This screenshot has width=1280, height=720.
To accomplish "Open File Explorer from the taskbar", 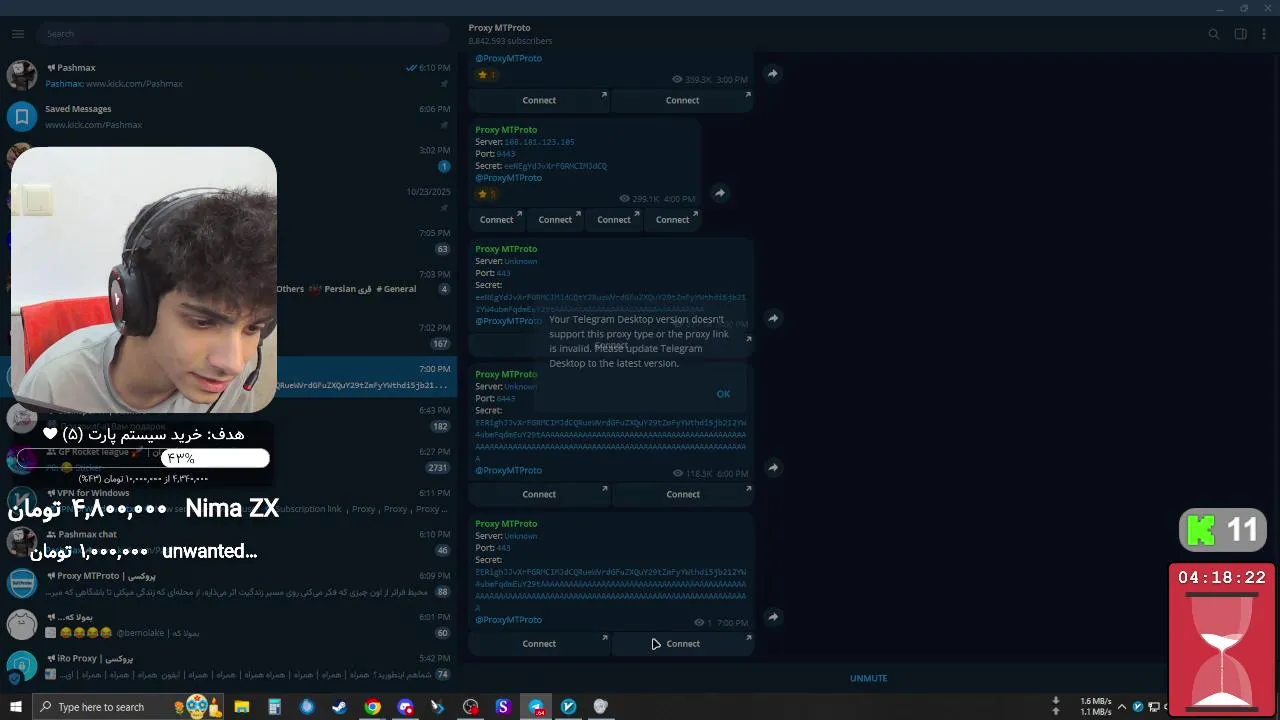I will click(241, 707).
